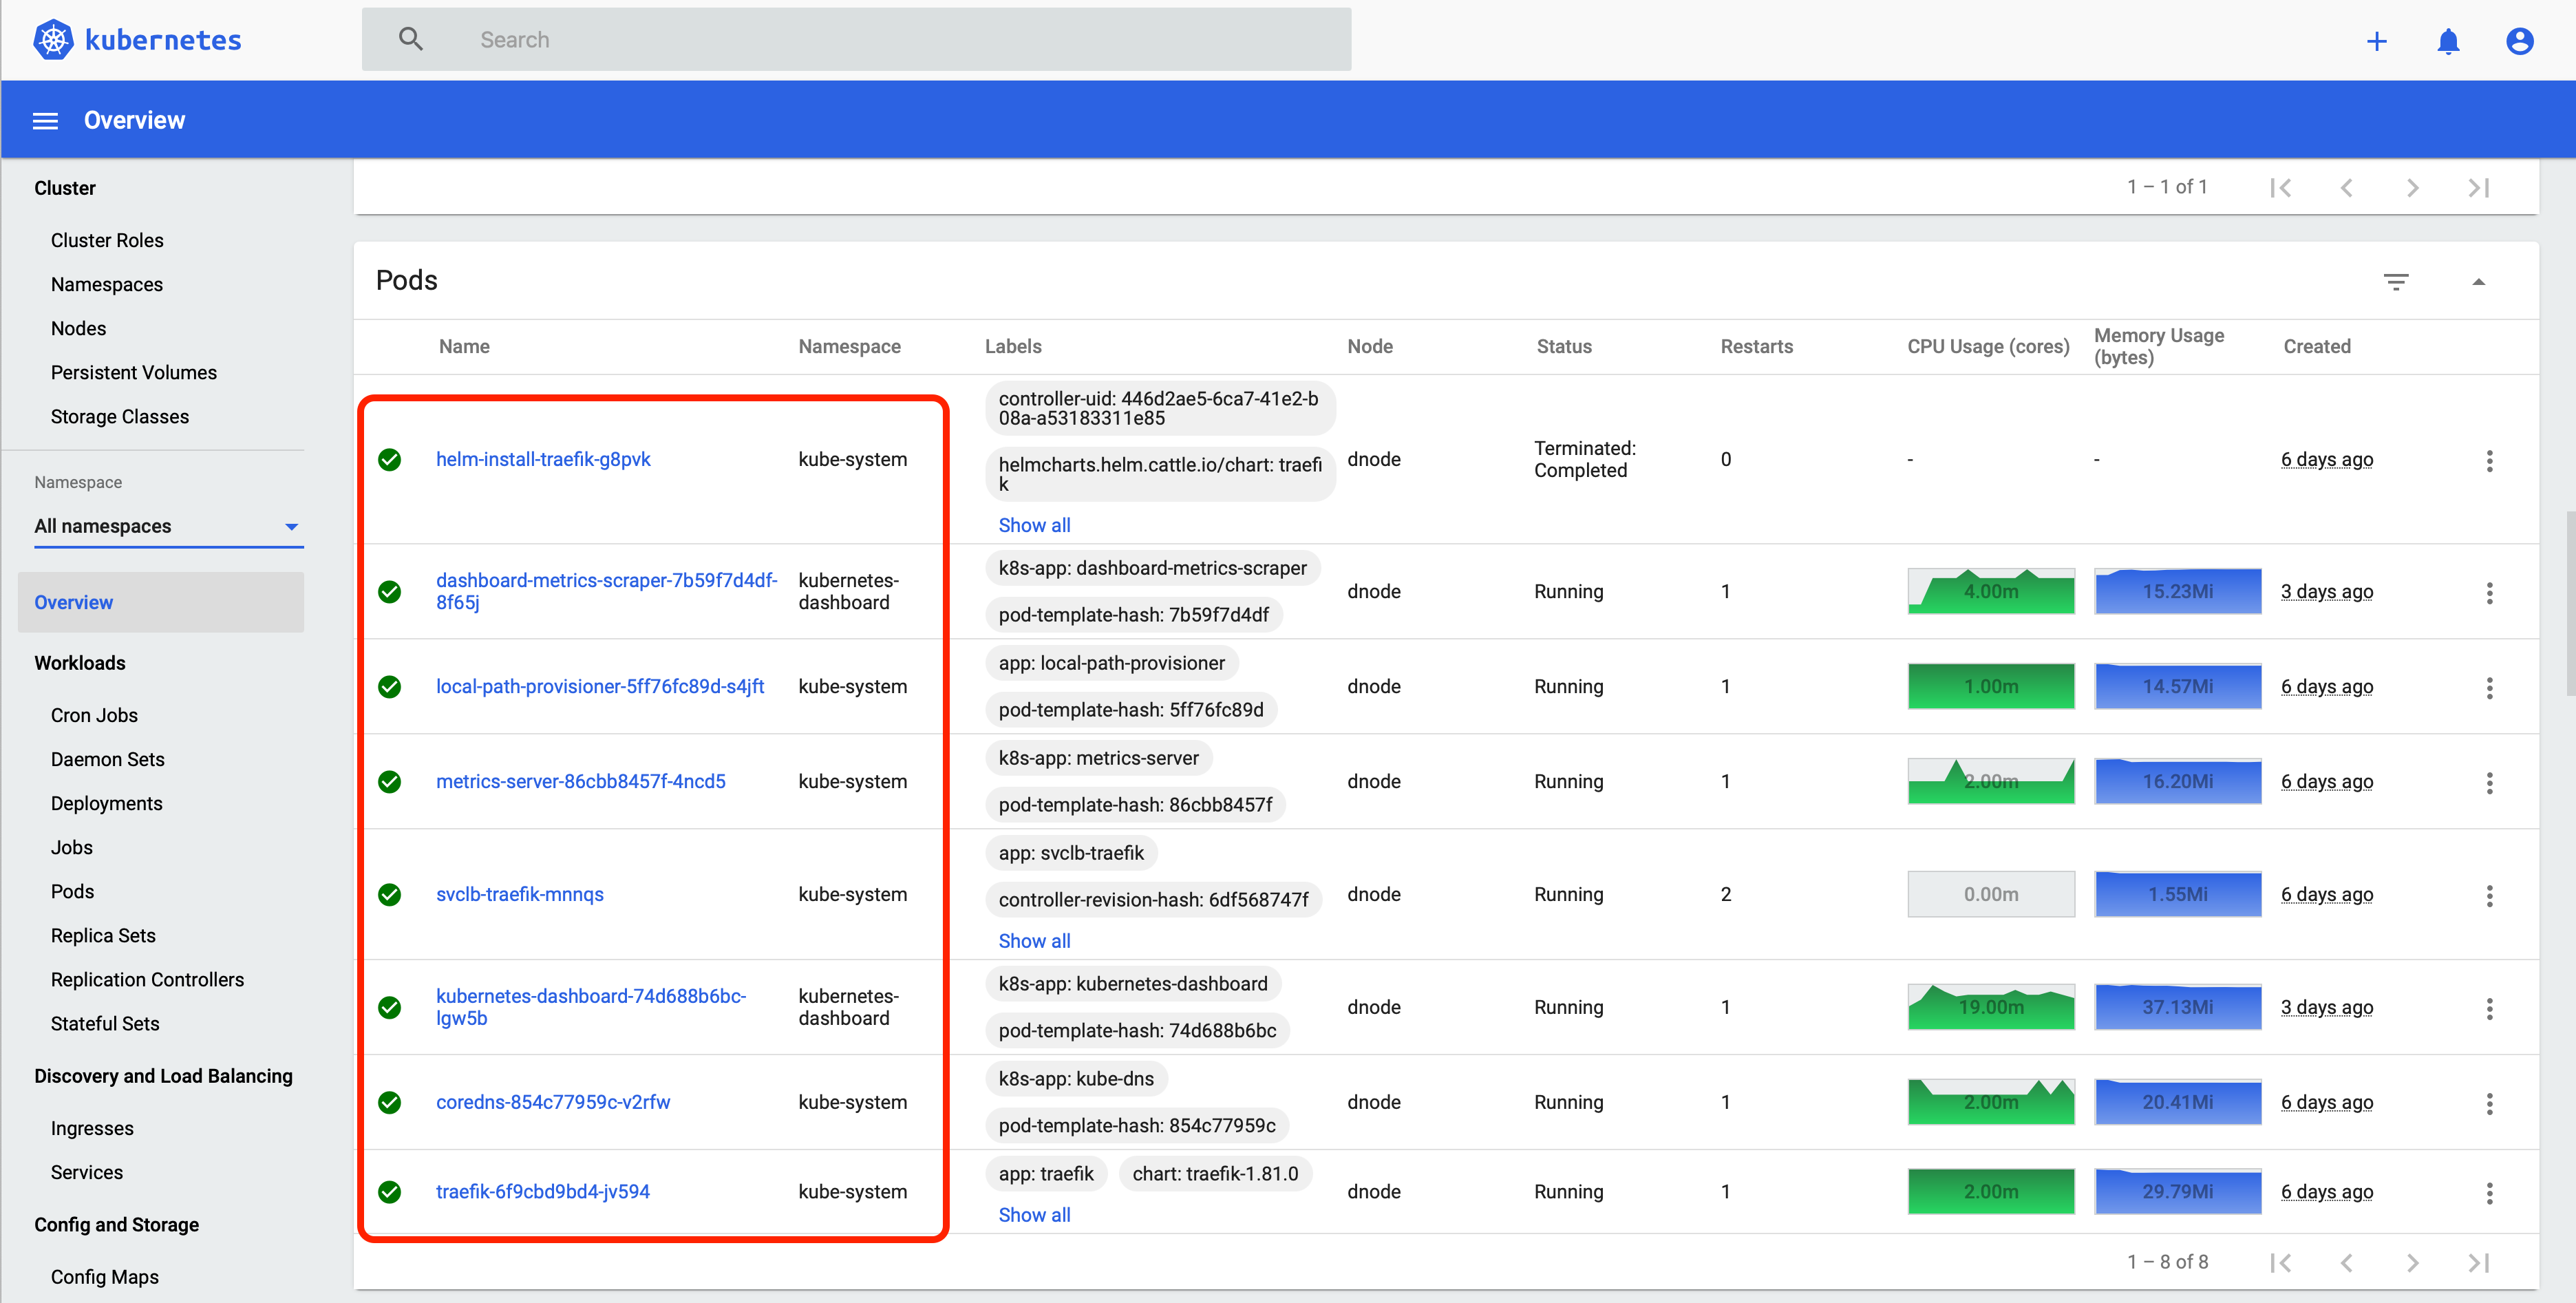The width and height of the screenshot is (2576, 1303).
Task: Open the user account icon
Action: (x=2520, y=41)
